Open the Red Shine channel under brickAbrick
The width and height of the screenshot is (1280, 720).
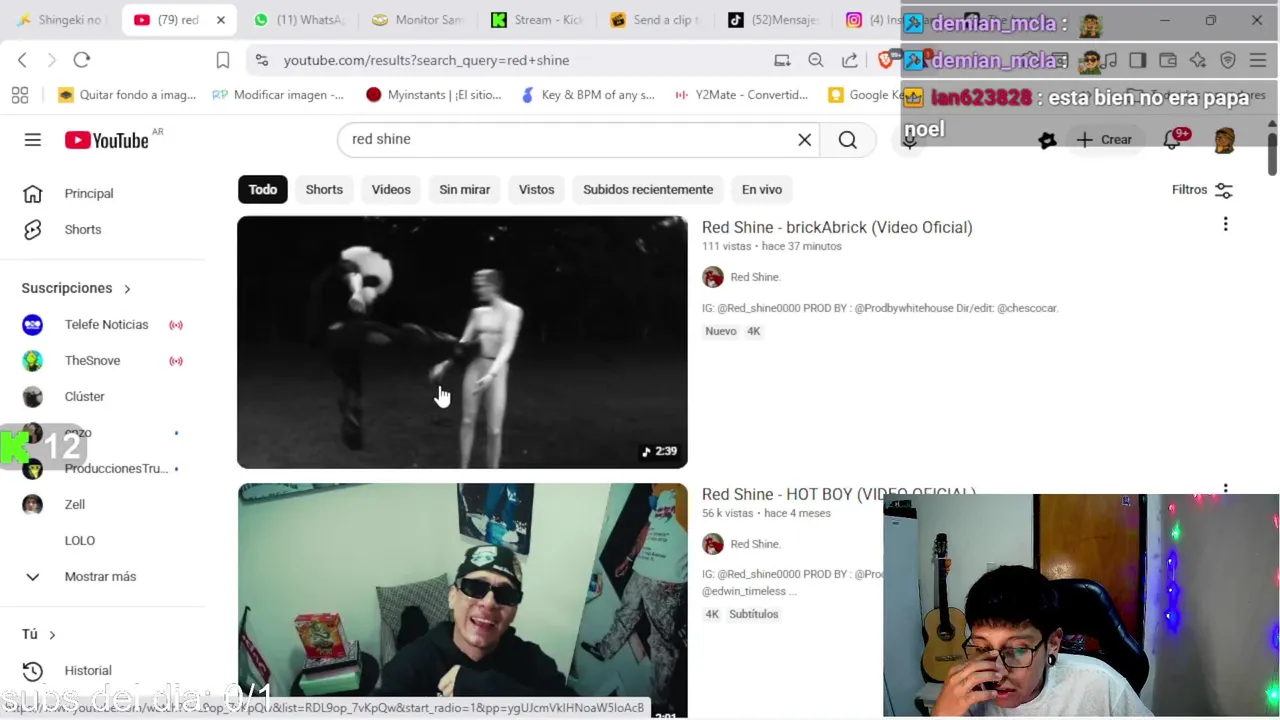tap(755, 277)
